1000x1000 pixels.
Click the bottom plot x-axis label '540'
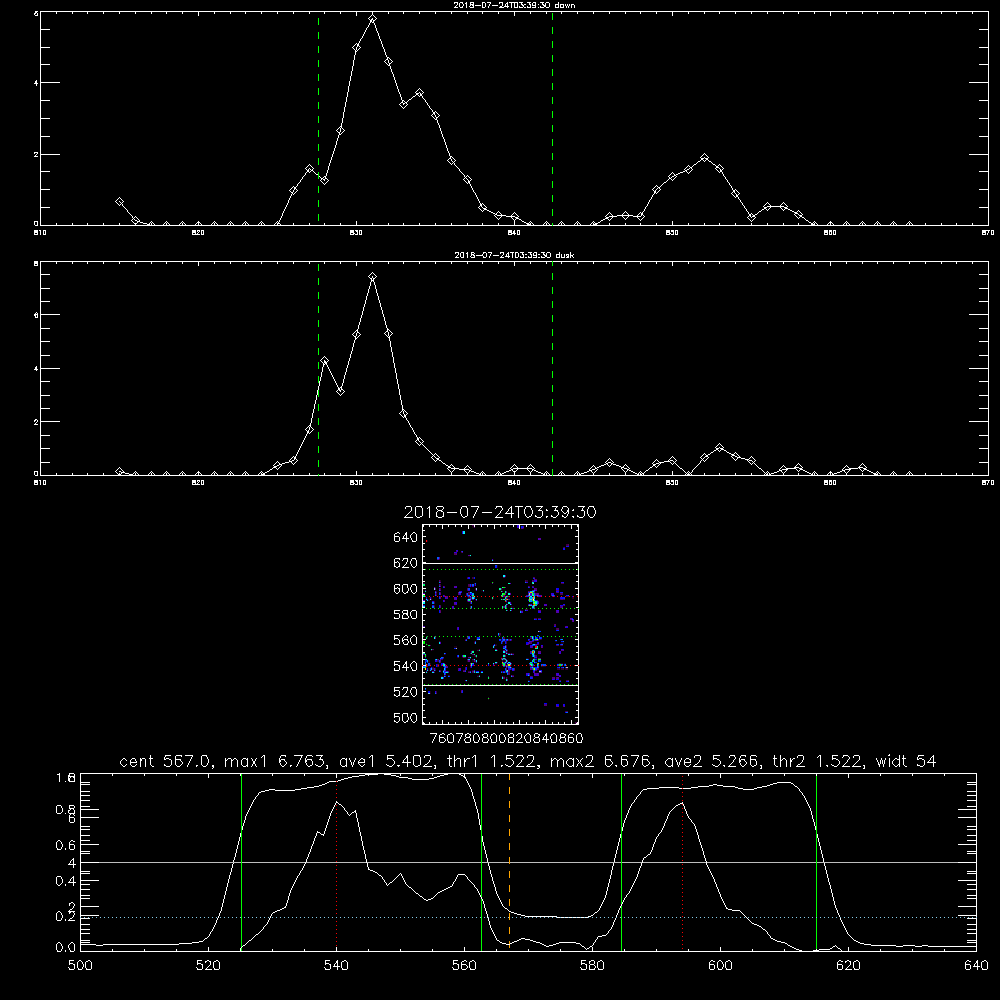[x=336, y=965]
